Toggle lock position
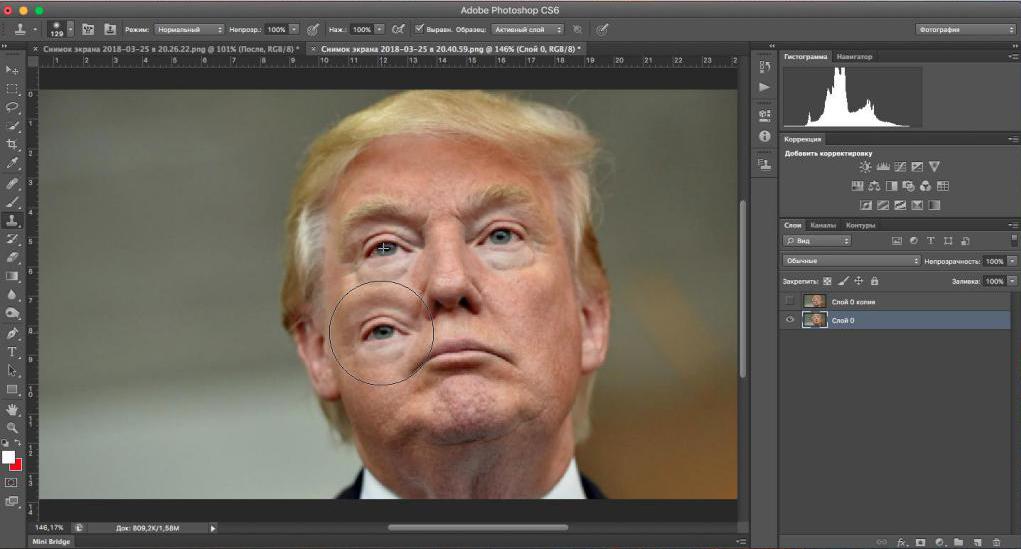 click(859, 281)
